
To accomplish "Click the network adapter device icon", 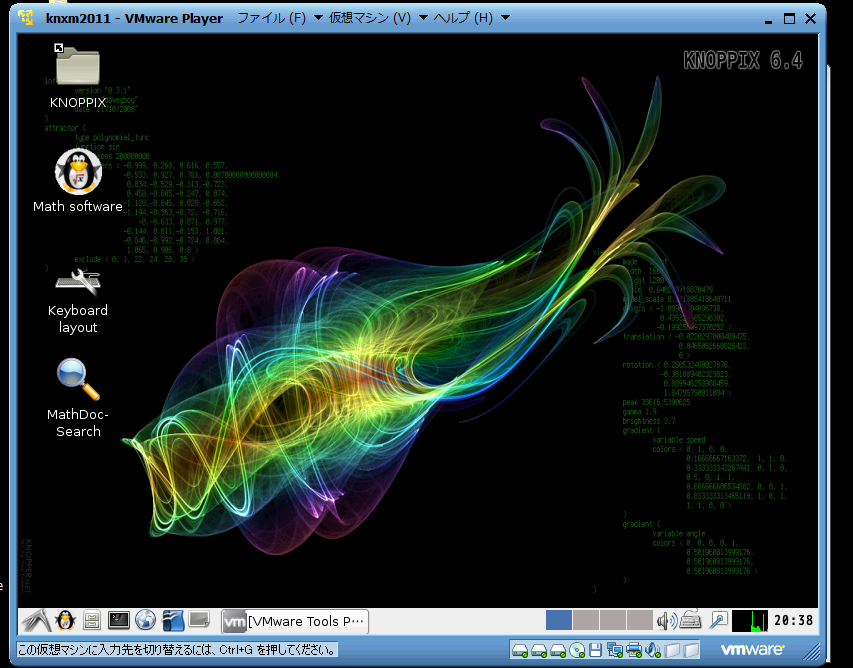I will pos(615,650).
